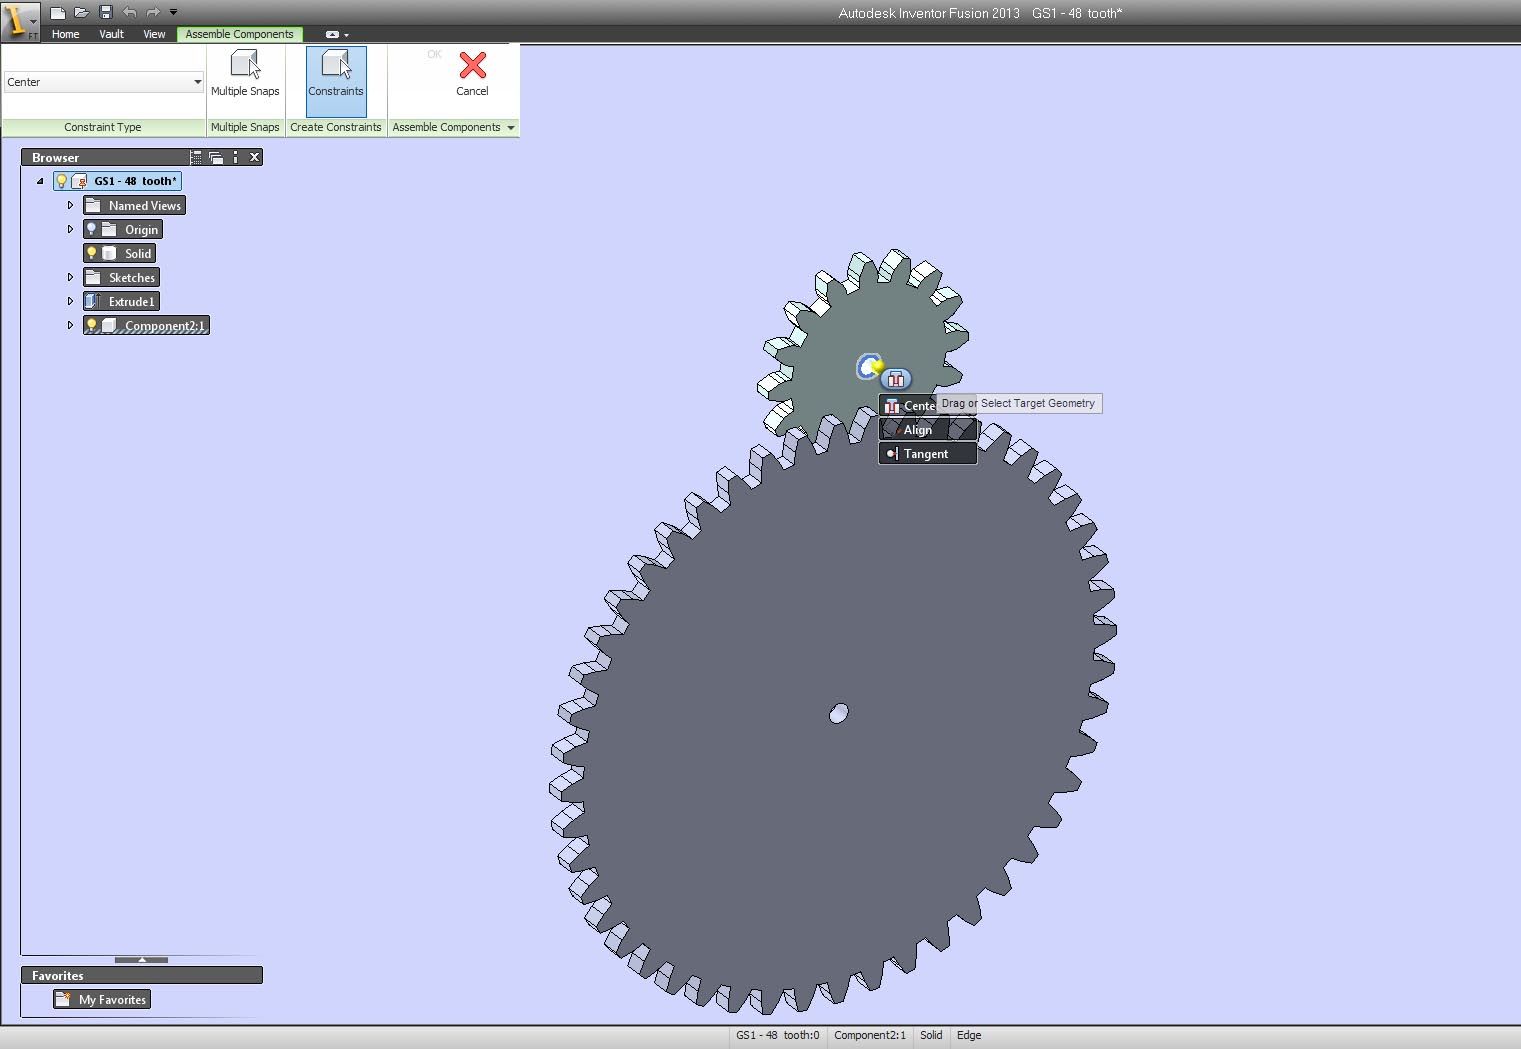Viewport: 1521px width, 1049px height.
Task: Click the Save icon in quick access toolbar
Action: [104, 12]
